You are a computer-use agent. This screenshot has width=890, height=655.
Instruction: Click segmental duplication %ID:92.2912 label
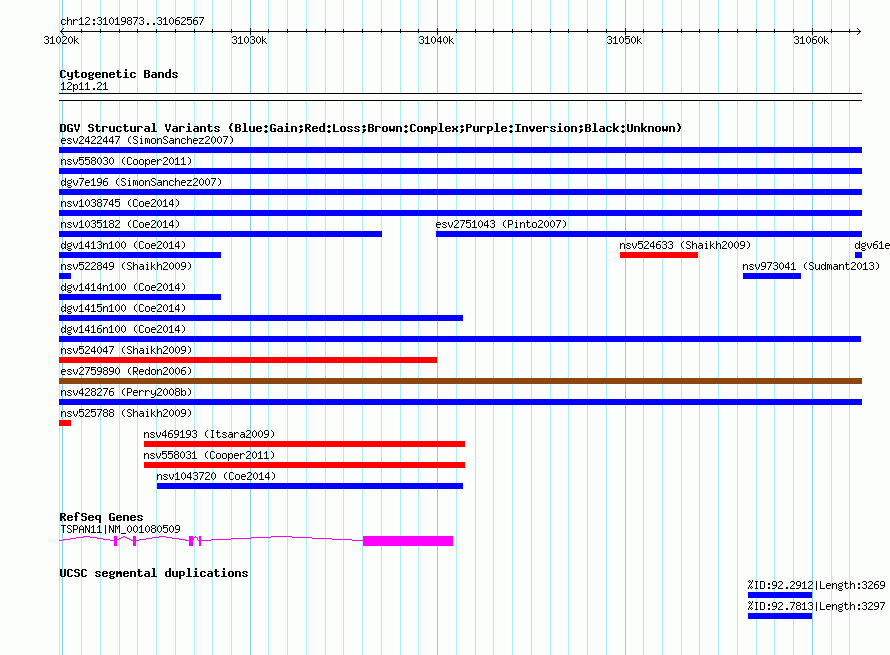(816, 585)
